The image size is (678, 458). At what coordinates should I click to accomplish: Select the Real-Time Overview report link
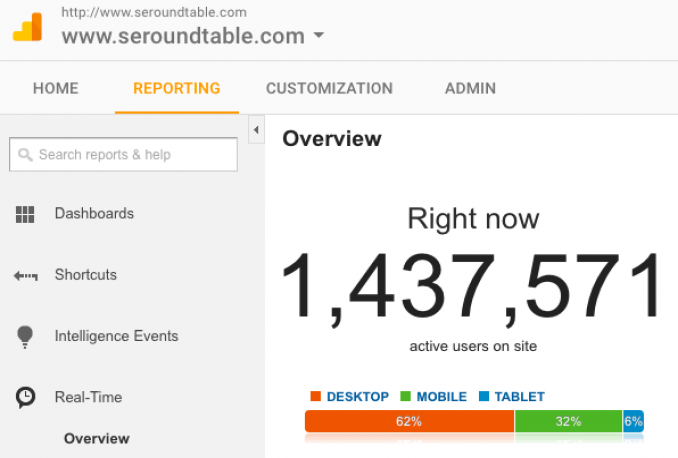click(97, 438)
